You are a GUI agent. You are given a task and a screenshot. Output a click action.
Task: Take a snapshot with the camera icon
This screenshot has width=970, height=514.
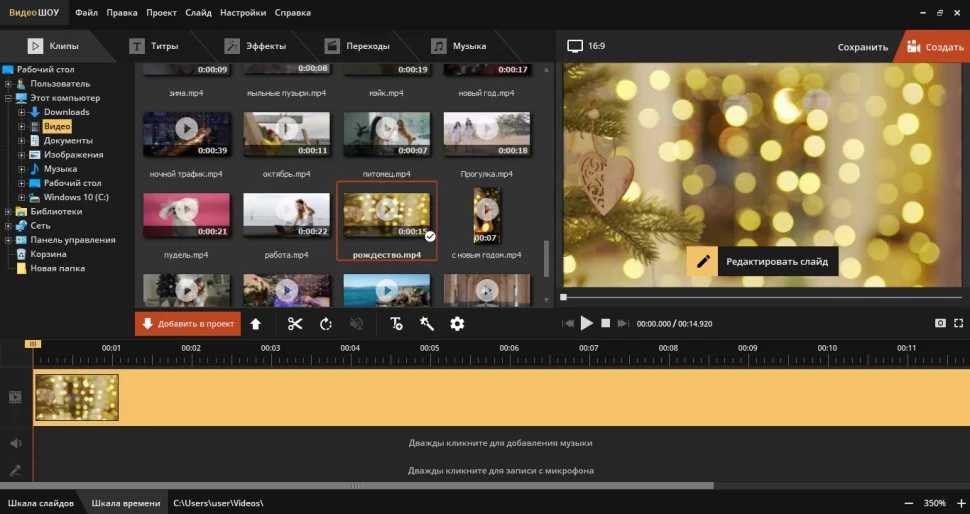(x=940, y=324)
